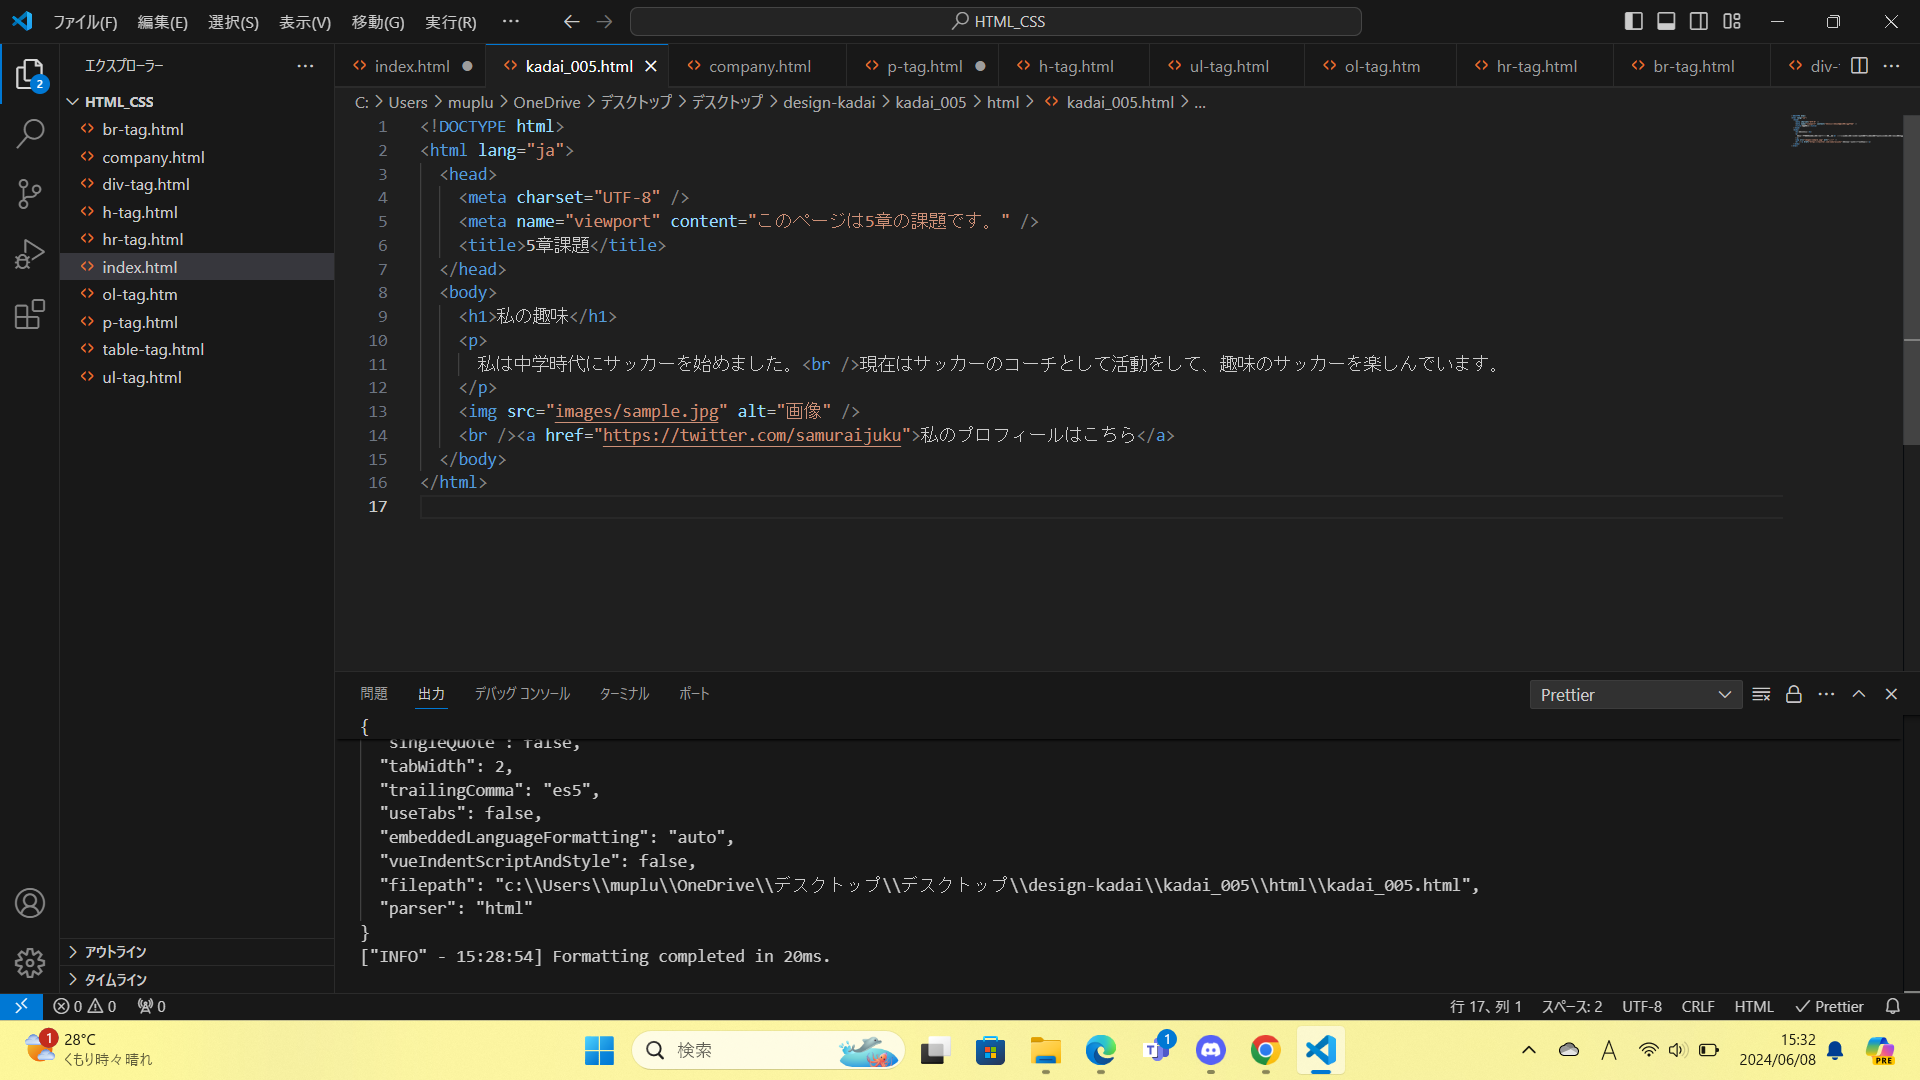Expand the タイムライン section
Image resolution: width=1920 pixels, height=1080 pixels.
(115, 980)
